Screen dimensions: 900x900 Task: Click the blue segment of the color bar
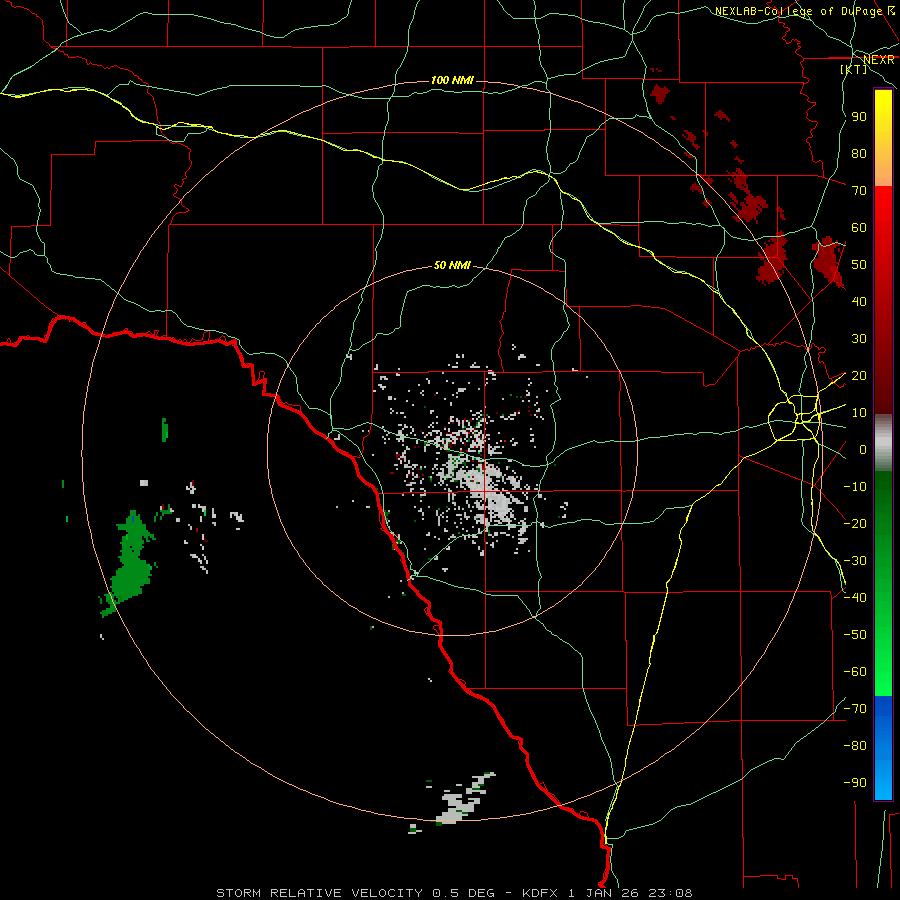[883, 748]
